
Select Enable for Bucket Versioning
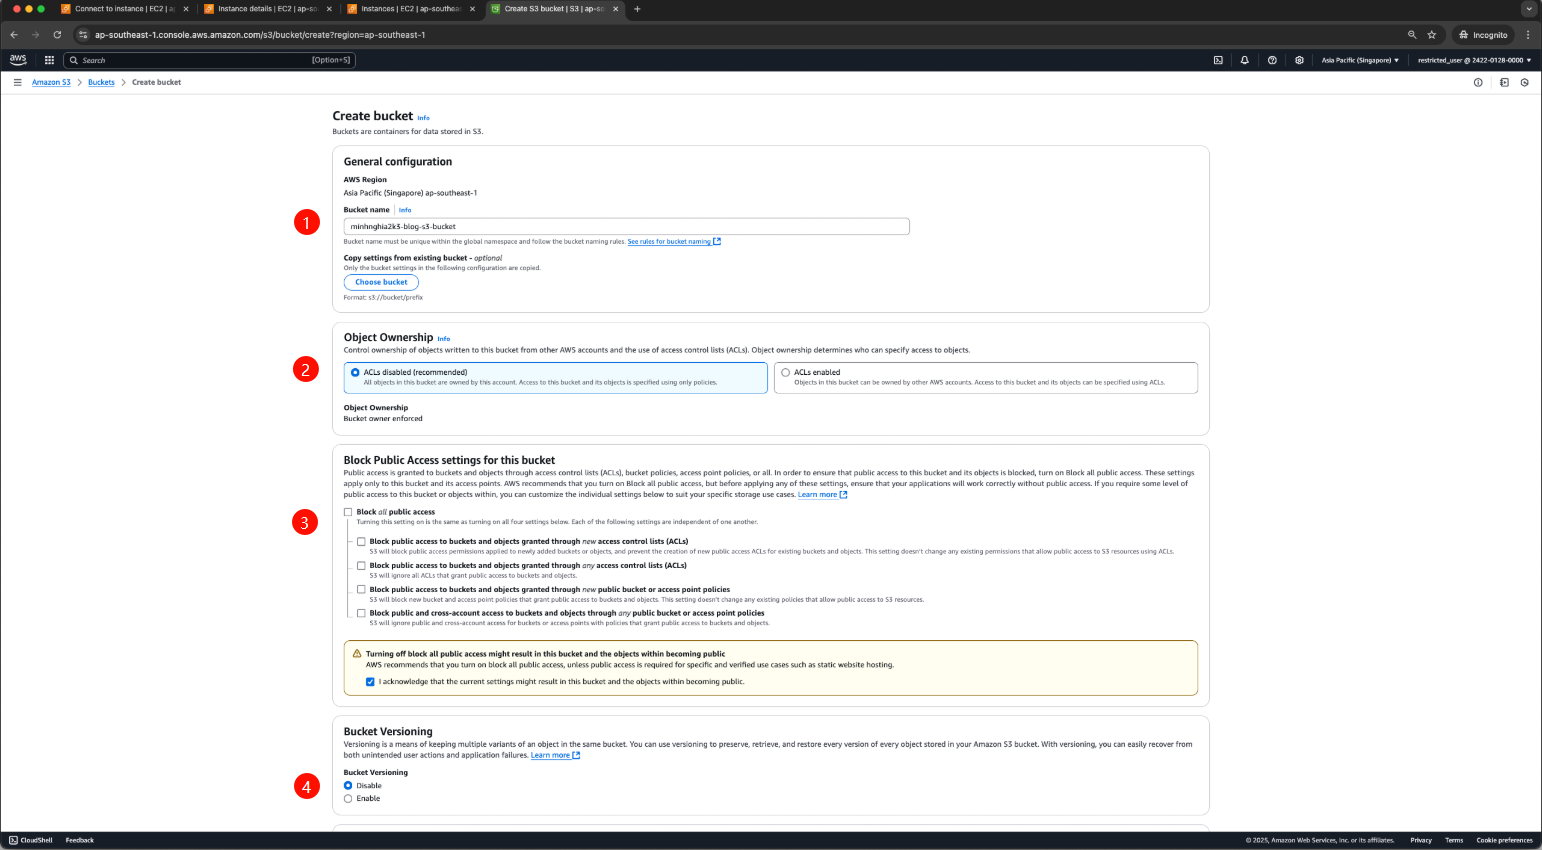pyautogui.click(x=348, y=799)
